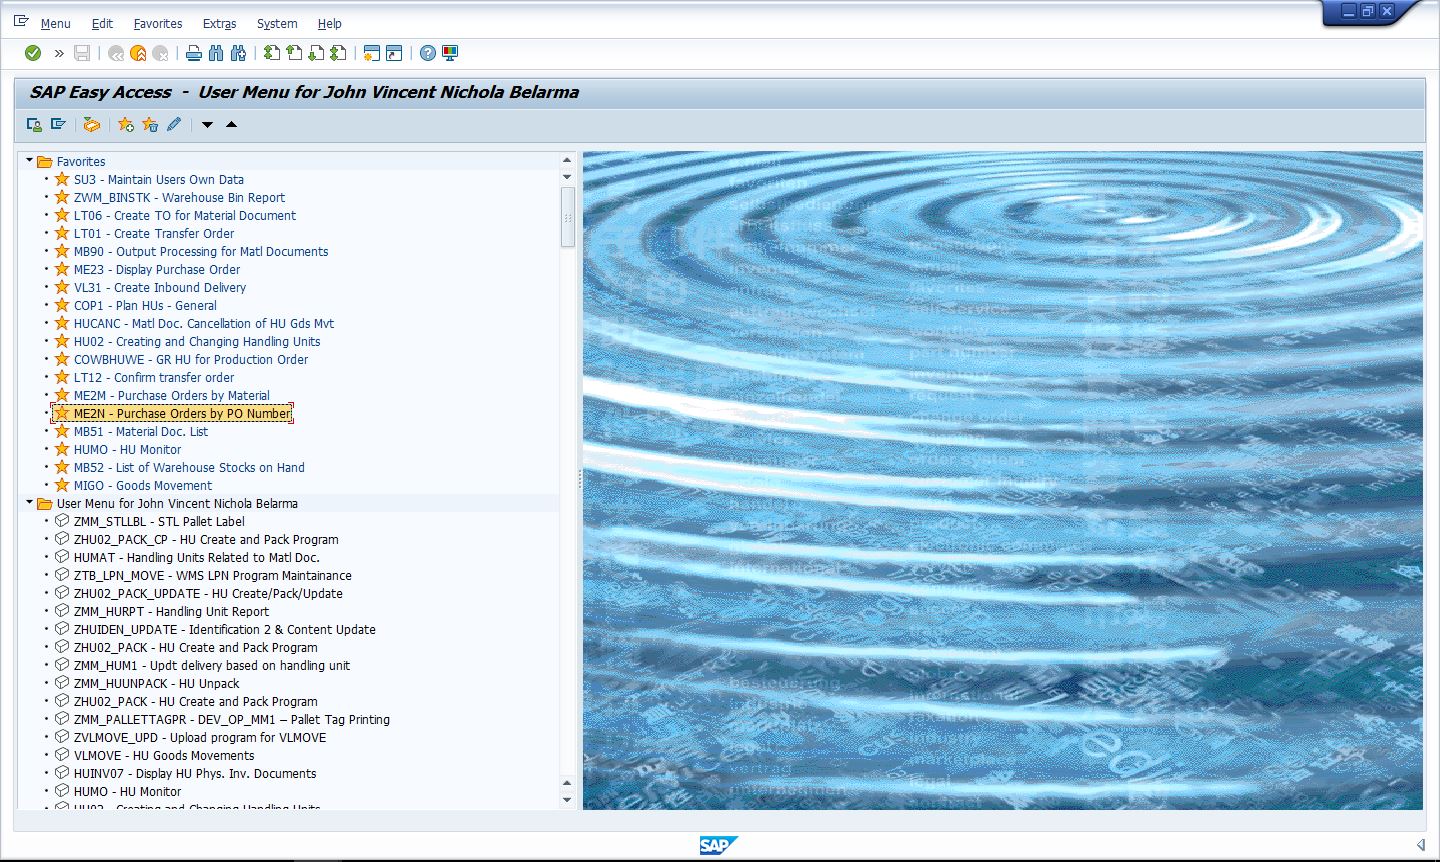Screen dimensions: 1440x862
Task: Select VLMOVE - HU Goods Movements
Action: point(164,756)
